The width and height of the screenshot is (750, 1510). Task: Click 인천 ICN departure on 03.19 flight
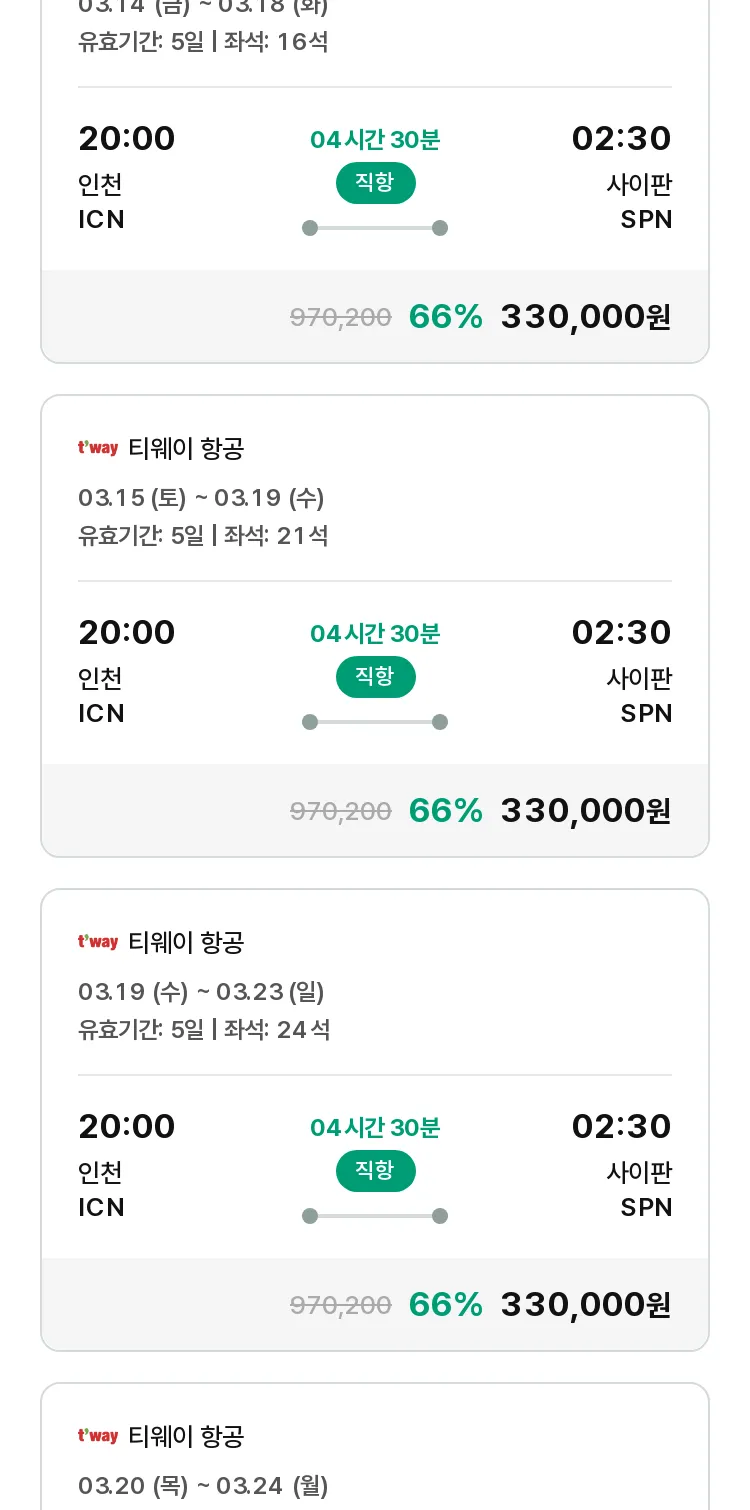(x=102, y=1190)
